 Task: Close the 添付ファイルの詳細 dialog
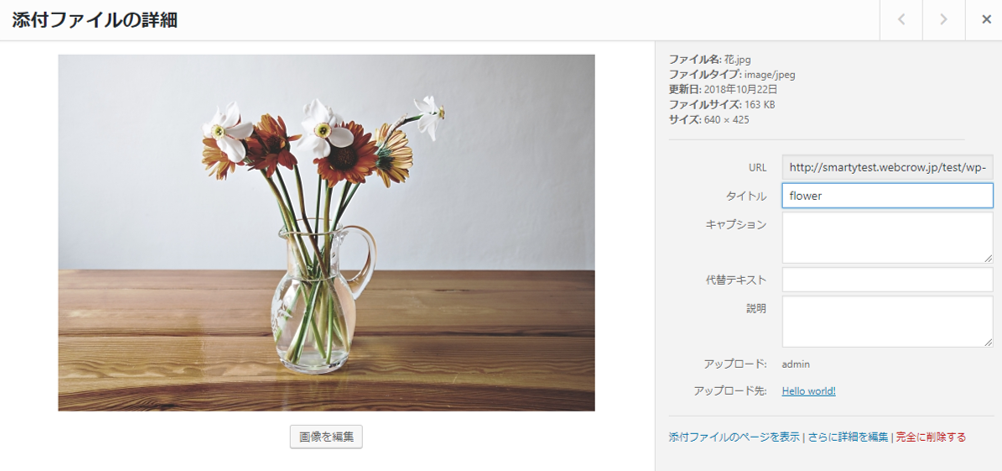986,20
